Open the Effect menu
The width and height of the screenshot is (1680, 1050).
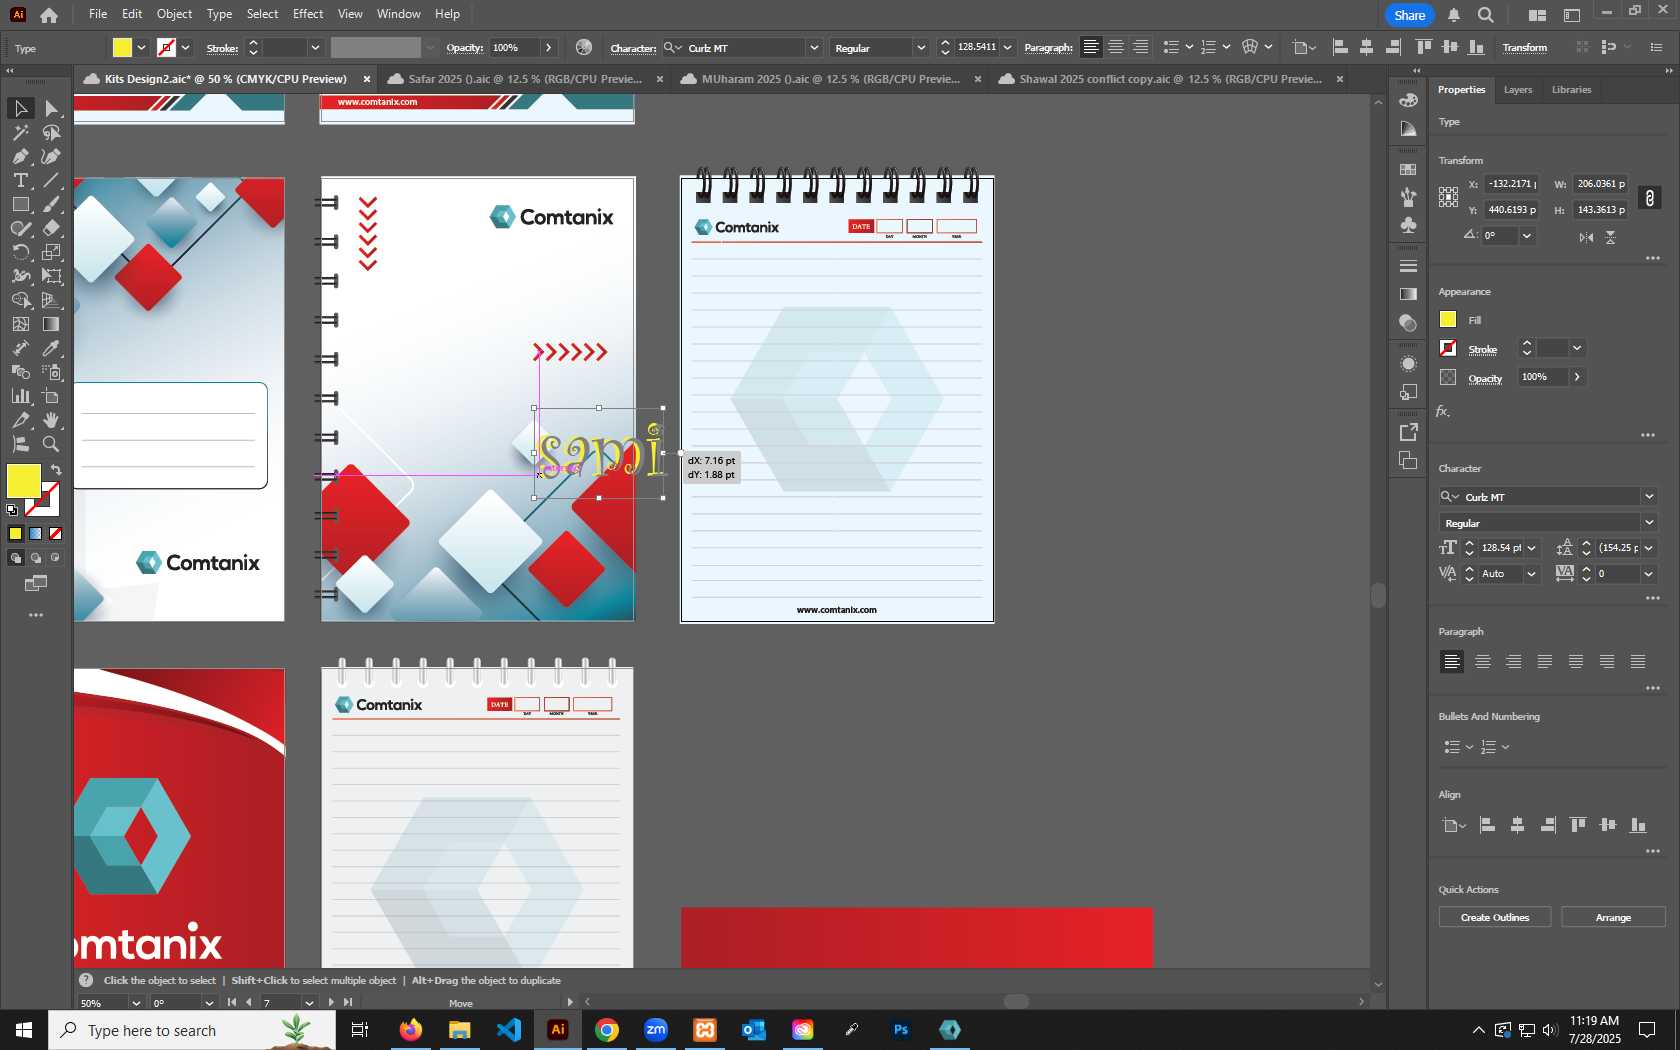pos(308,14)
